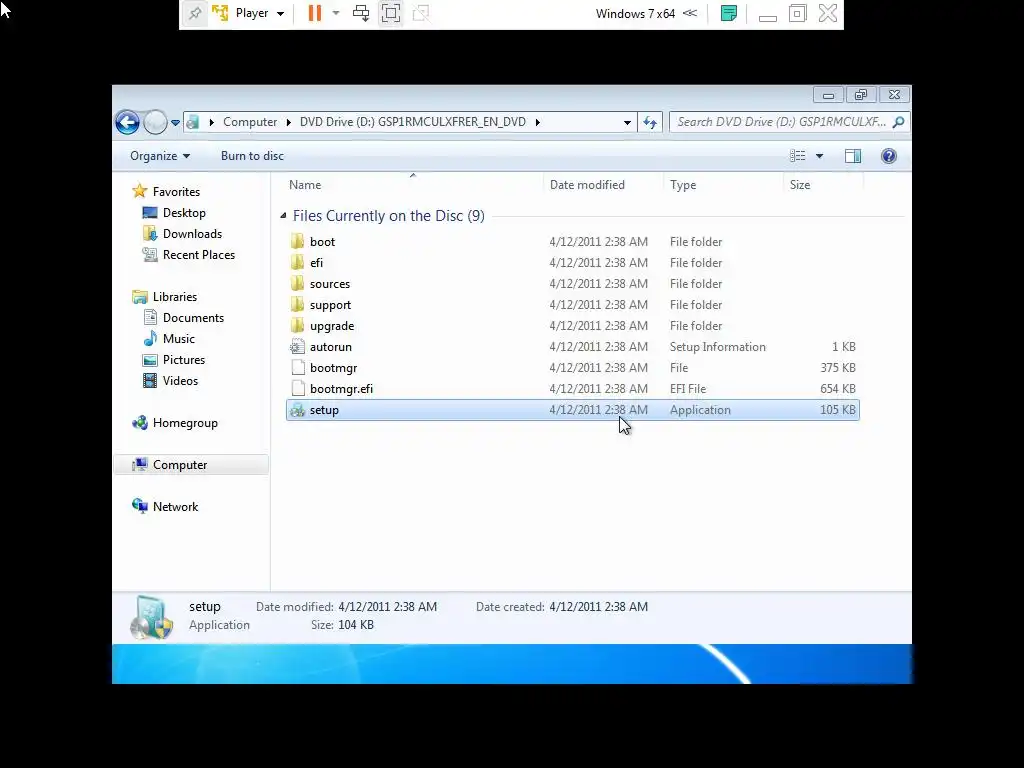Click the grayed-out Unity mode icon
This screenshot has height=768, width=1024.
pos(421,13)
